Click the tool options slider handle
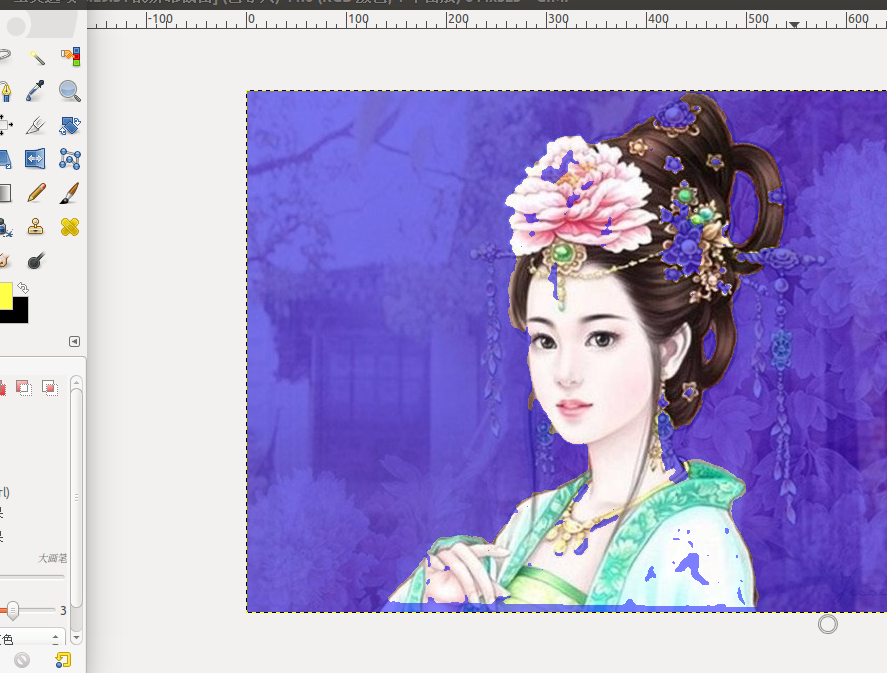 [13, 609]
